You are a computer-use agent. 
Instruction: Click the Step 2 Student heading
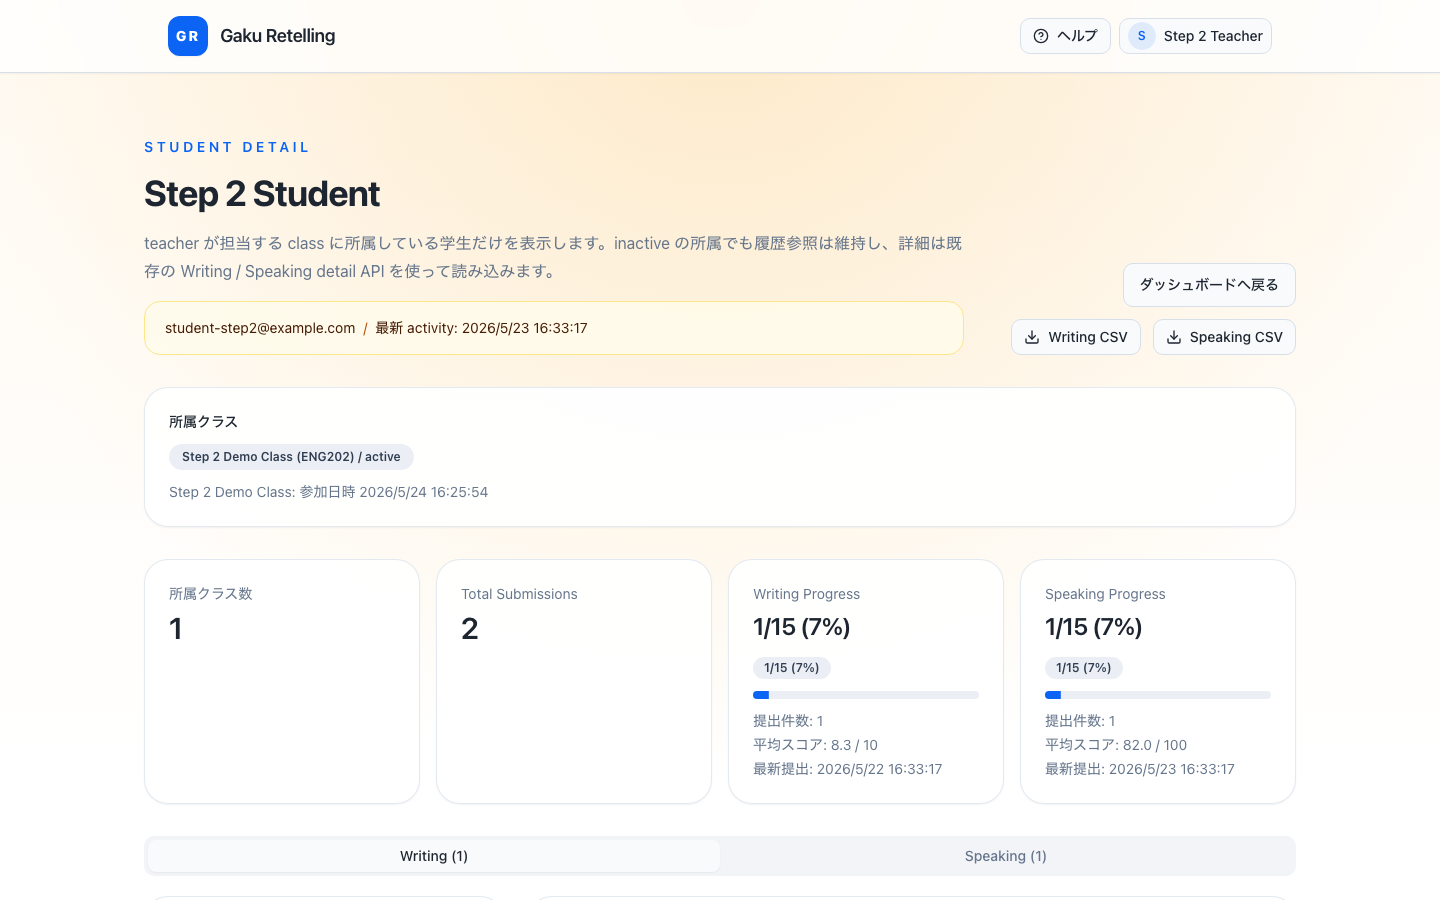pos(262,194)
